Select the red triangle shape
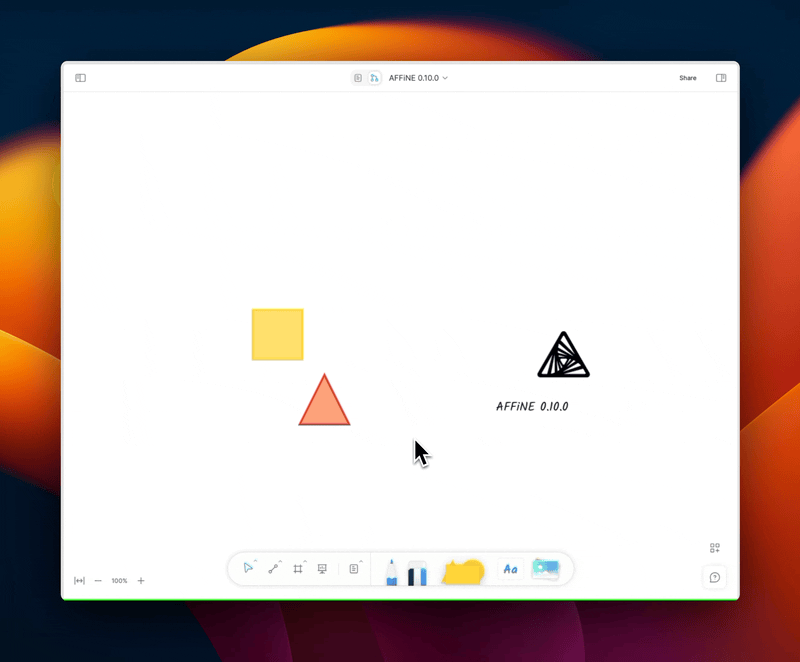This screenshot has height=662, width=800. (x=324, y=400)
